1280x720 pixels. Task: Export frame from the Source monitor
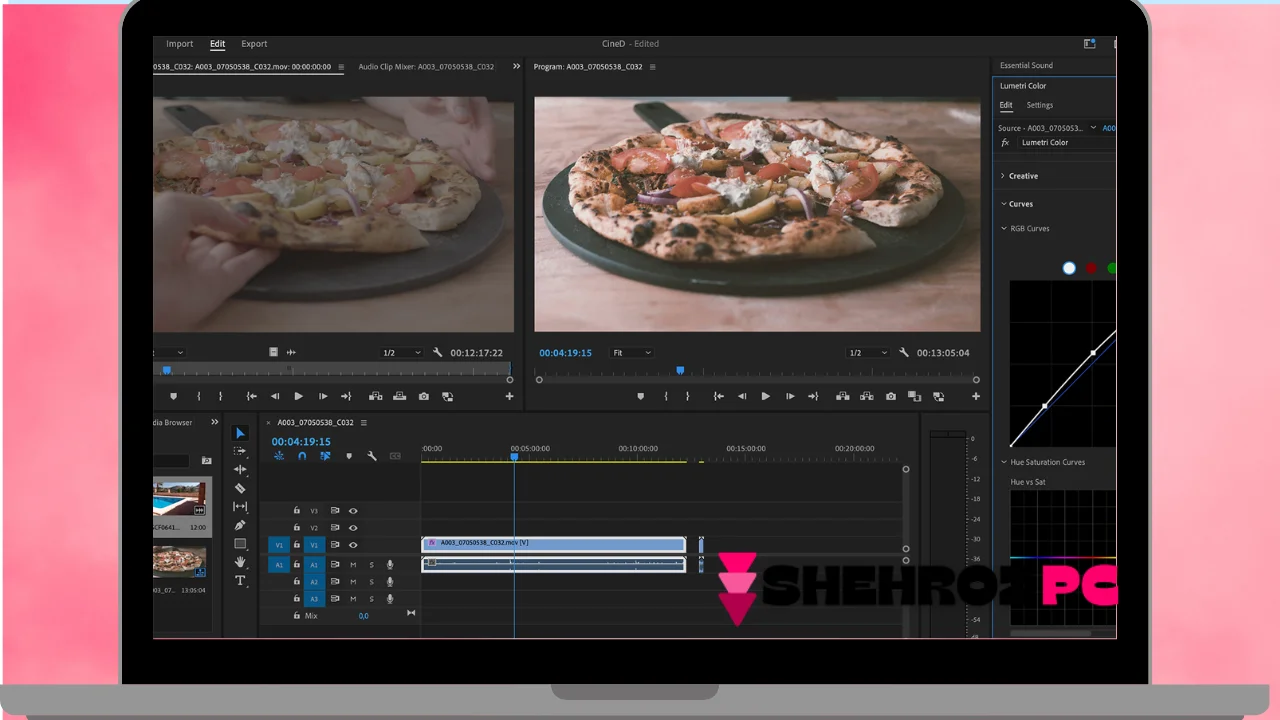tap(424, 397)
